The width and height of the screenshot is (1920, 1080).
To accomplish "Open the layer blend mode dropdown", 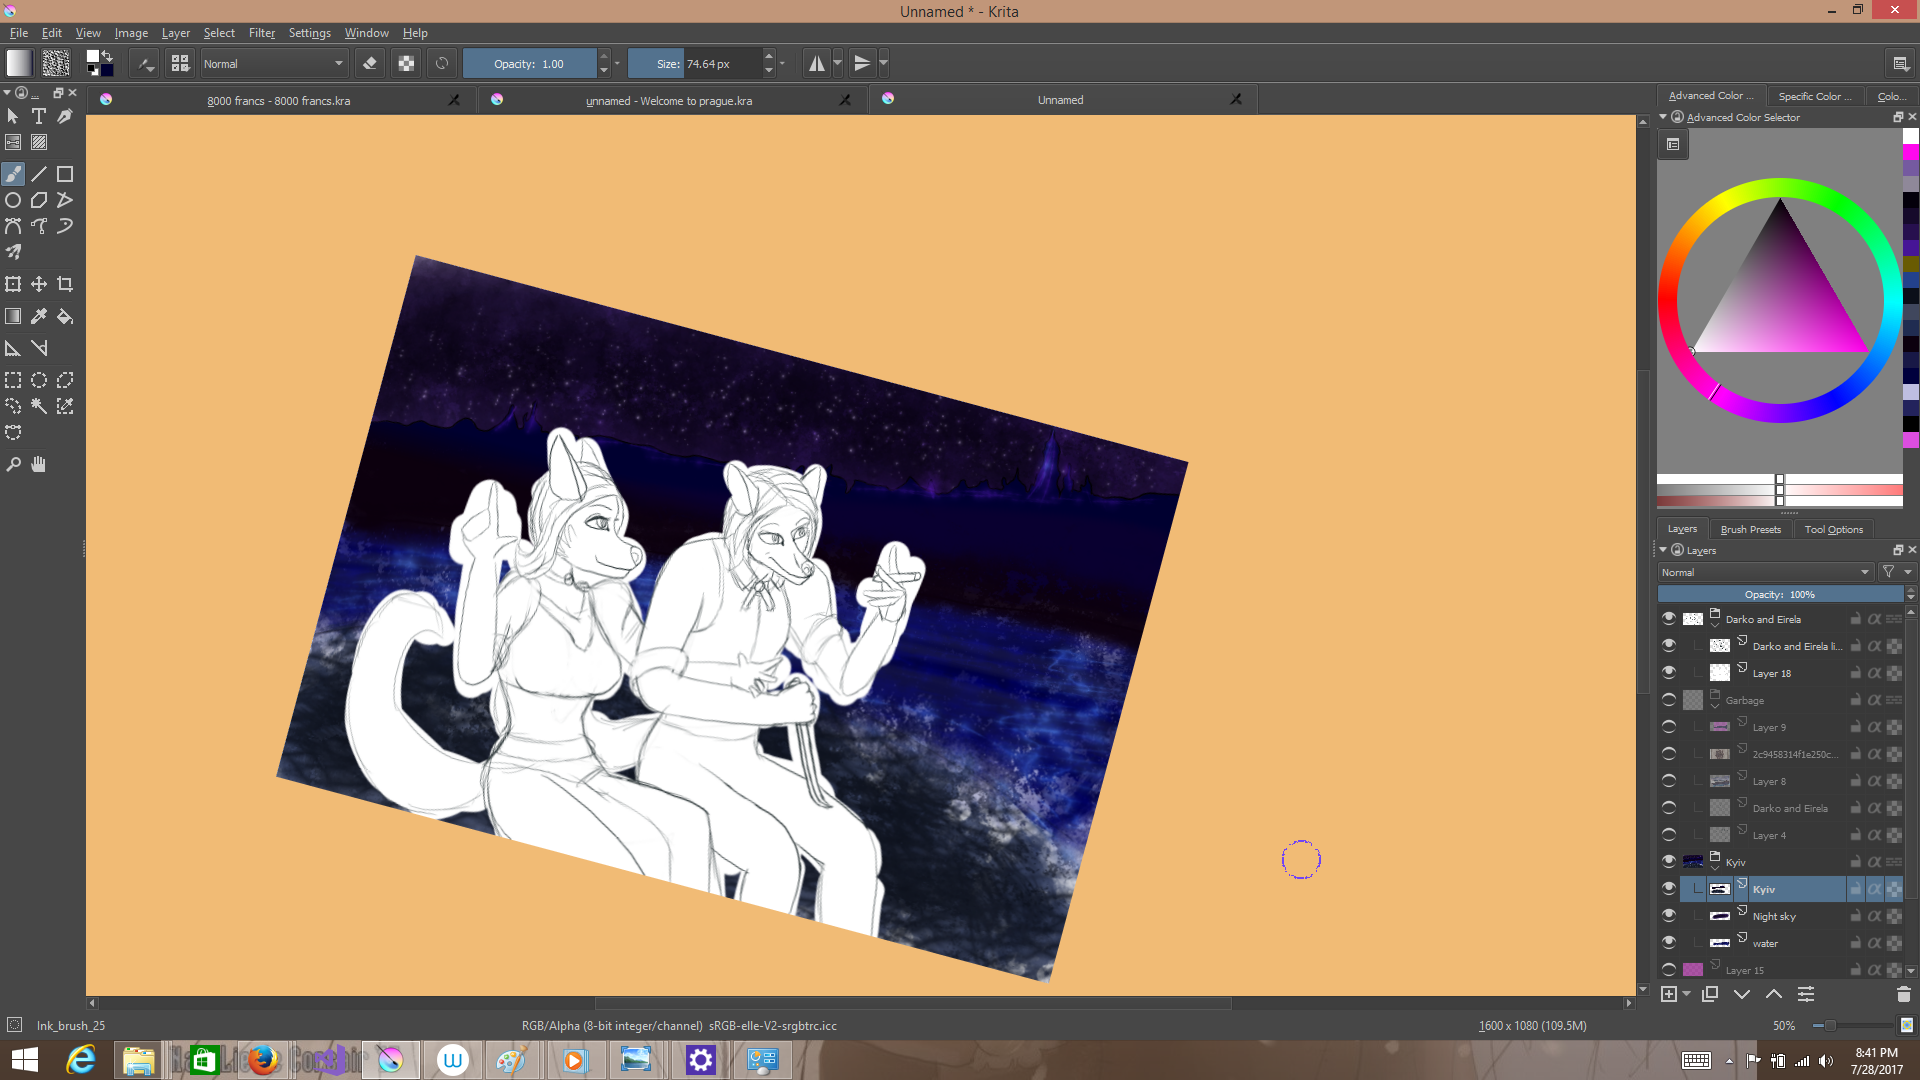I will (1765, 572).
